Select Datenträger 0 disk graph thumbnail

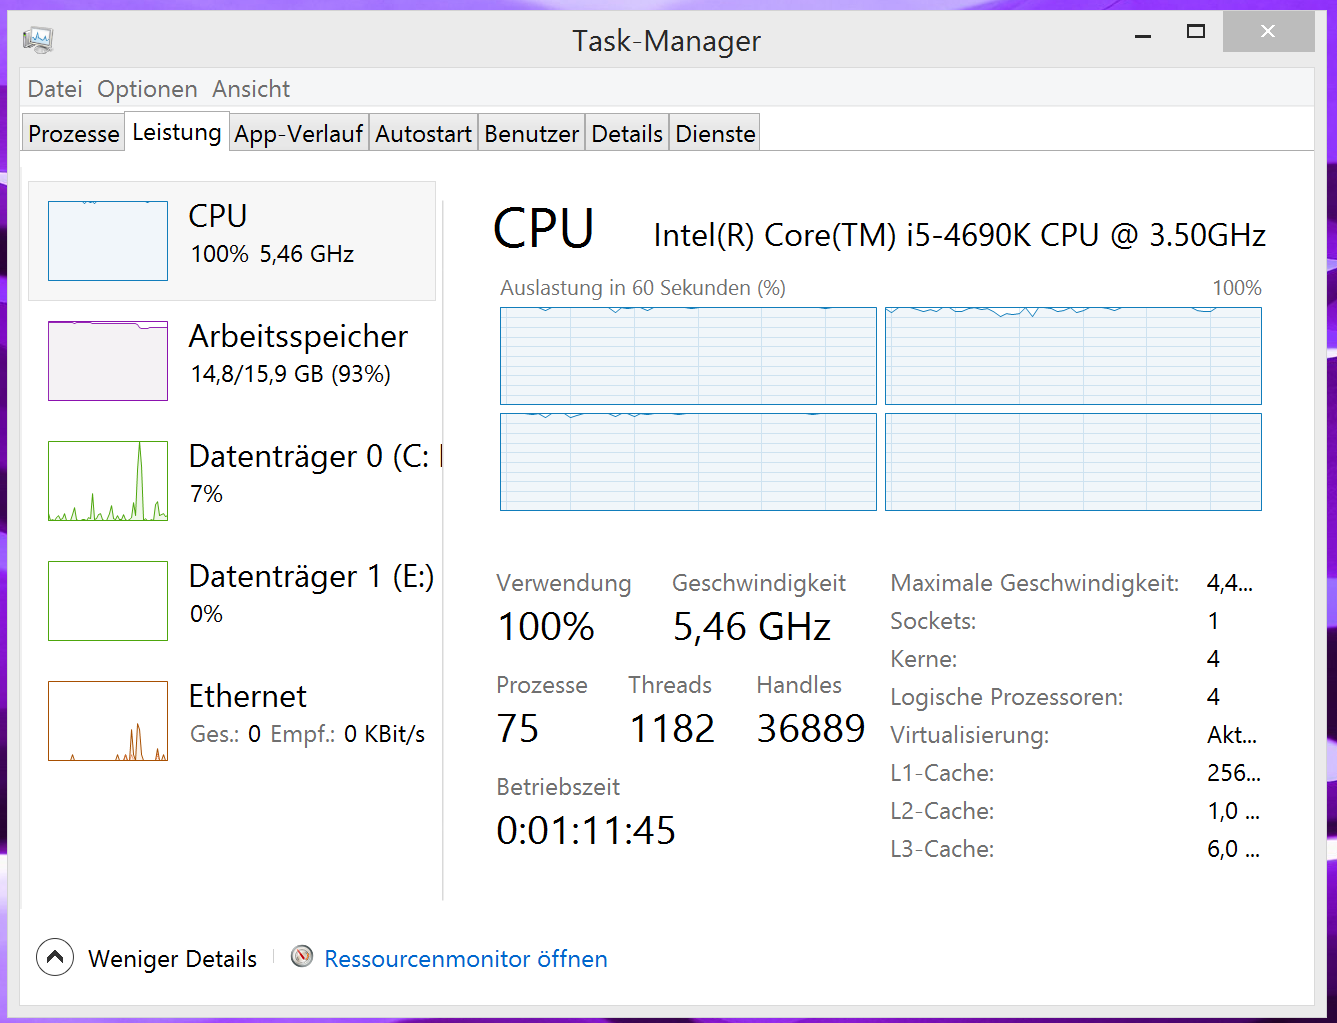pyautogui.click(x=108, y=481)
